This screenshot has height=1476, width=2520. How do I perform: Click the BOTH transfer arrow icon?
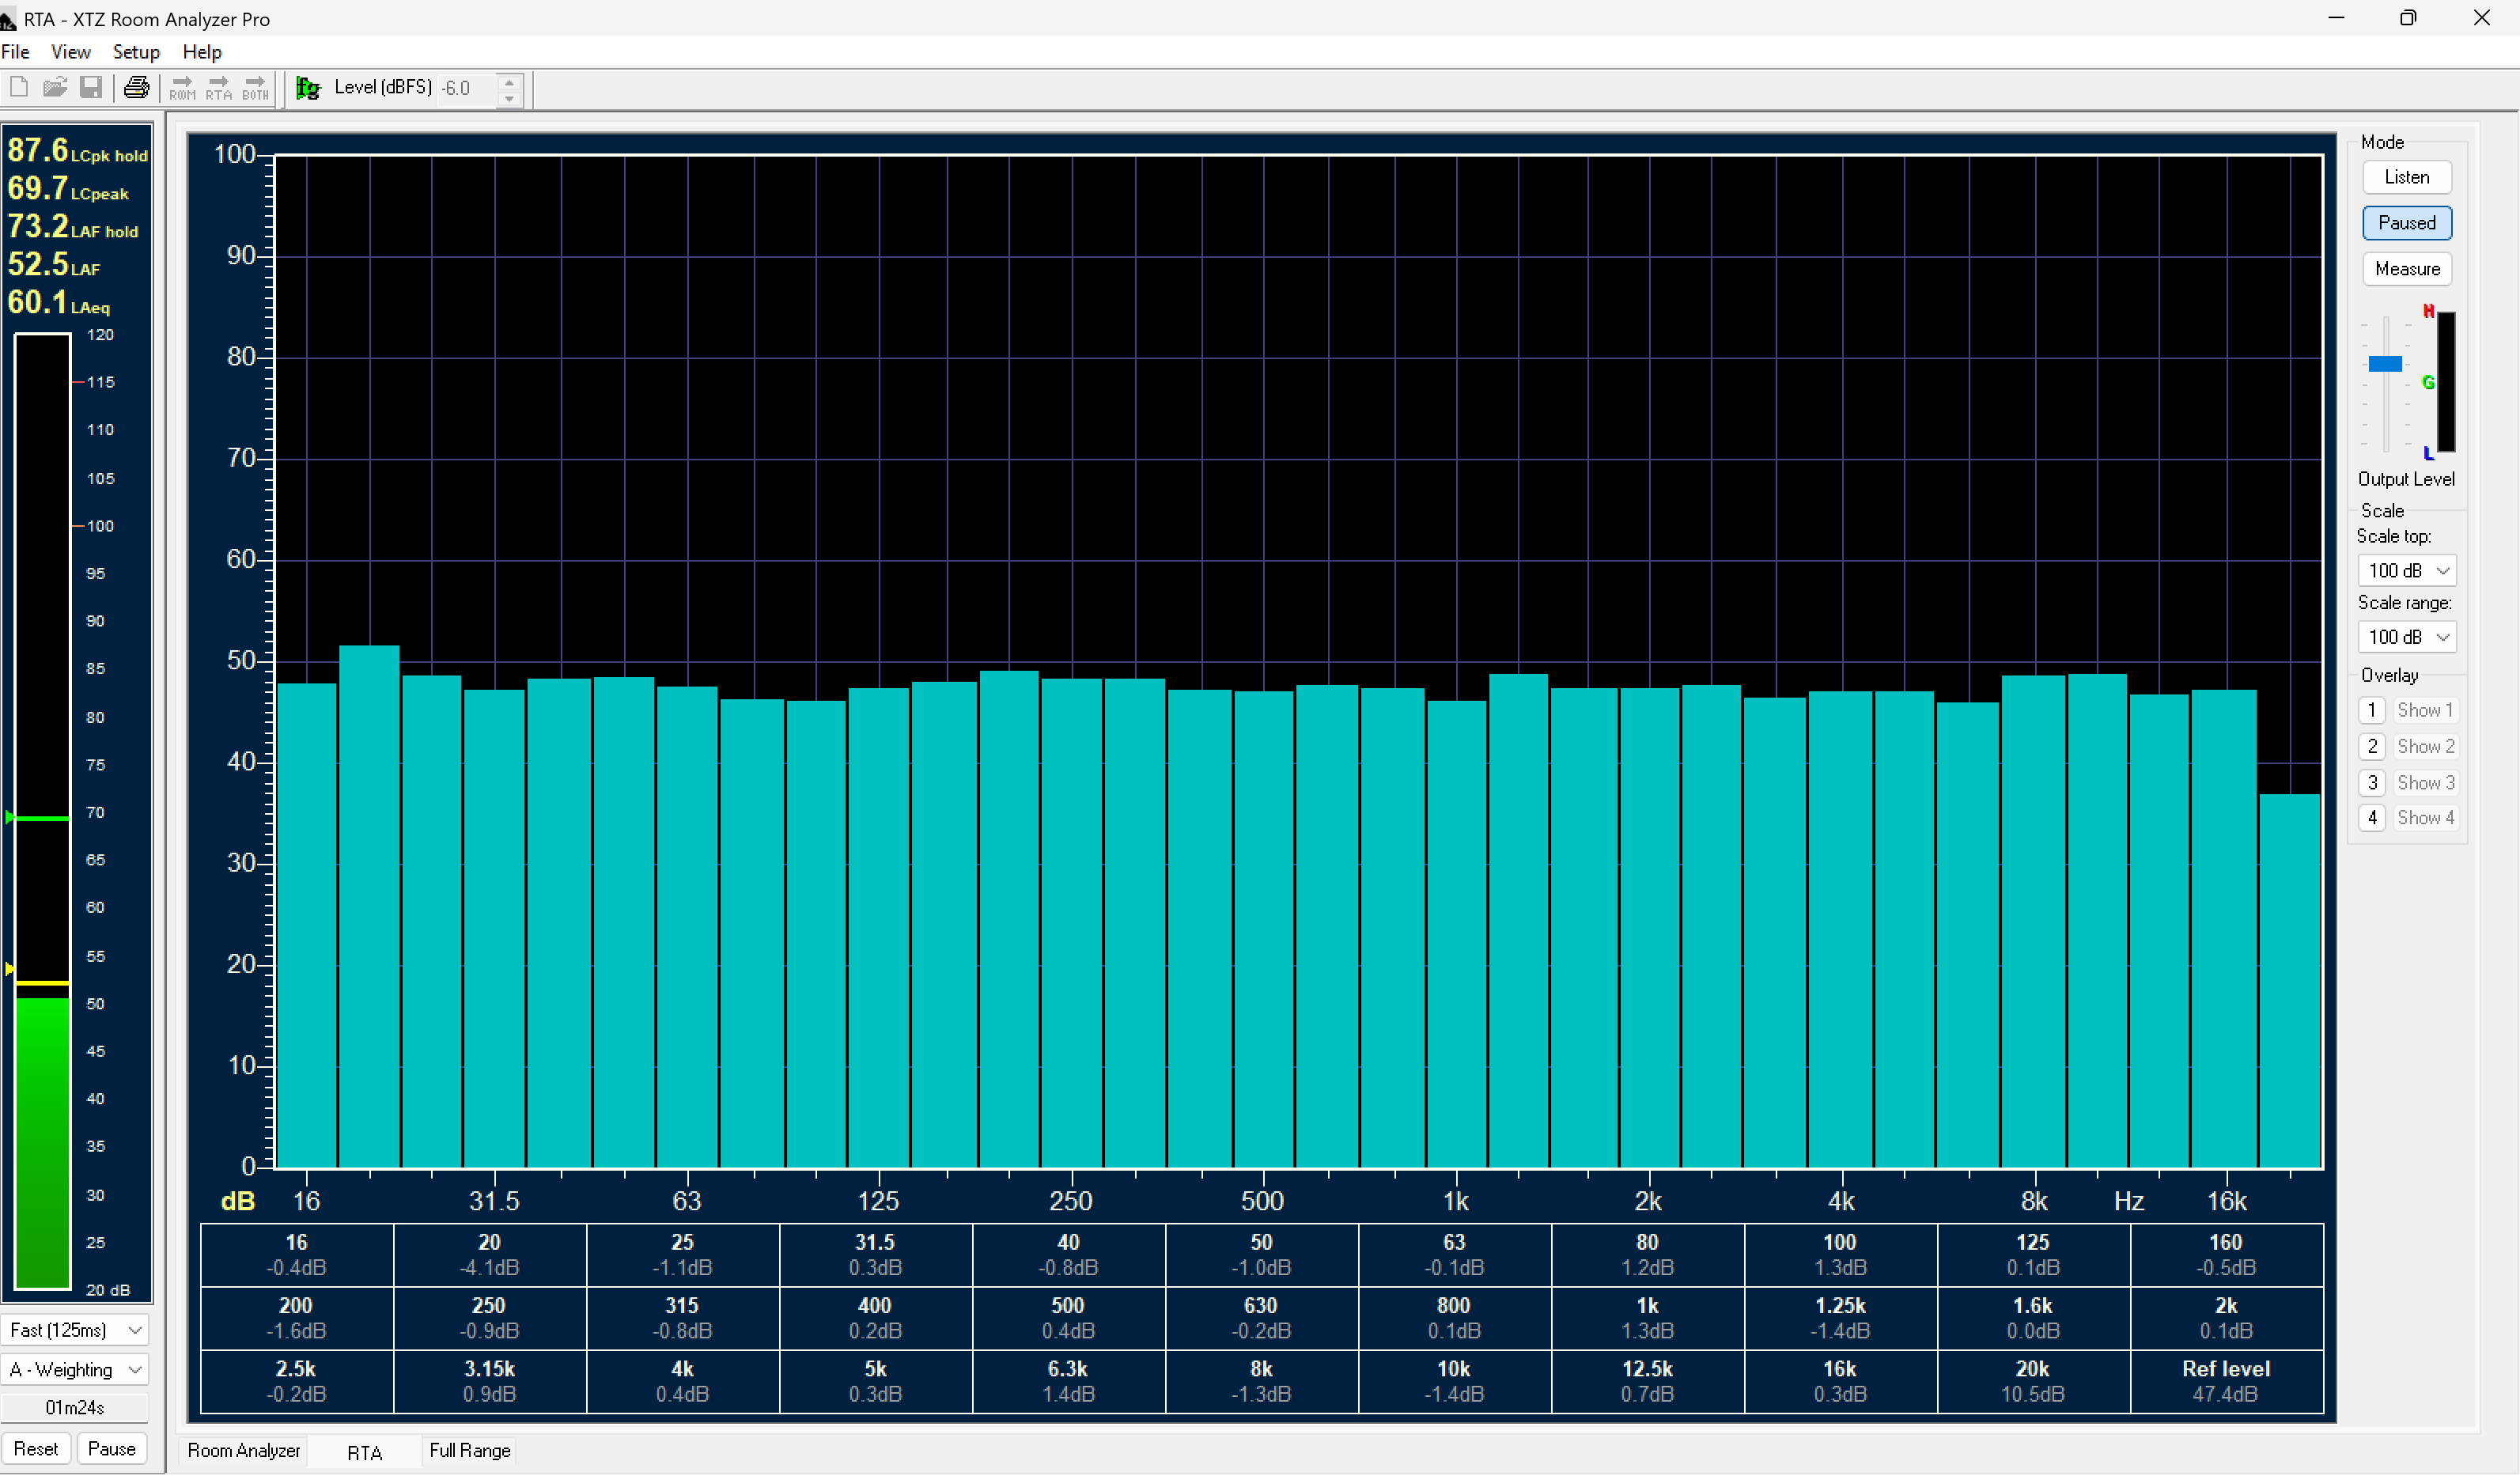[255, 88]
